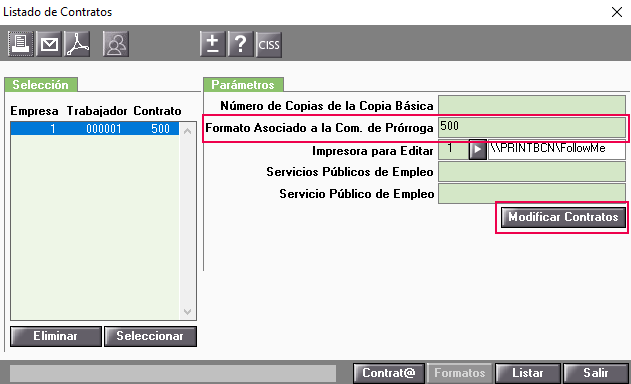Click the Número de Copias de la Copia Básica field
The image size is (631, 384).
tap(532, 105)
